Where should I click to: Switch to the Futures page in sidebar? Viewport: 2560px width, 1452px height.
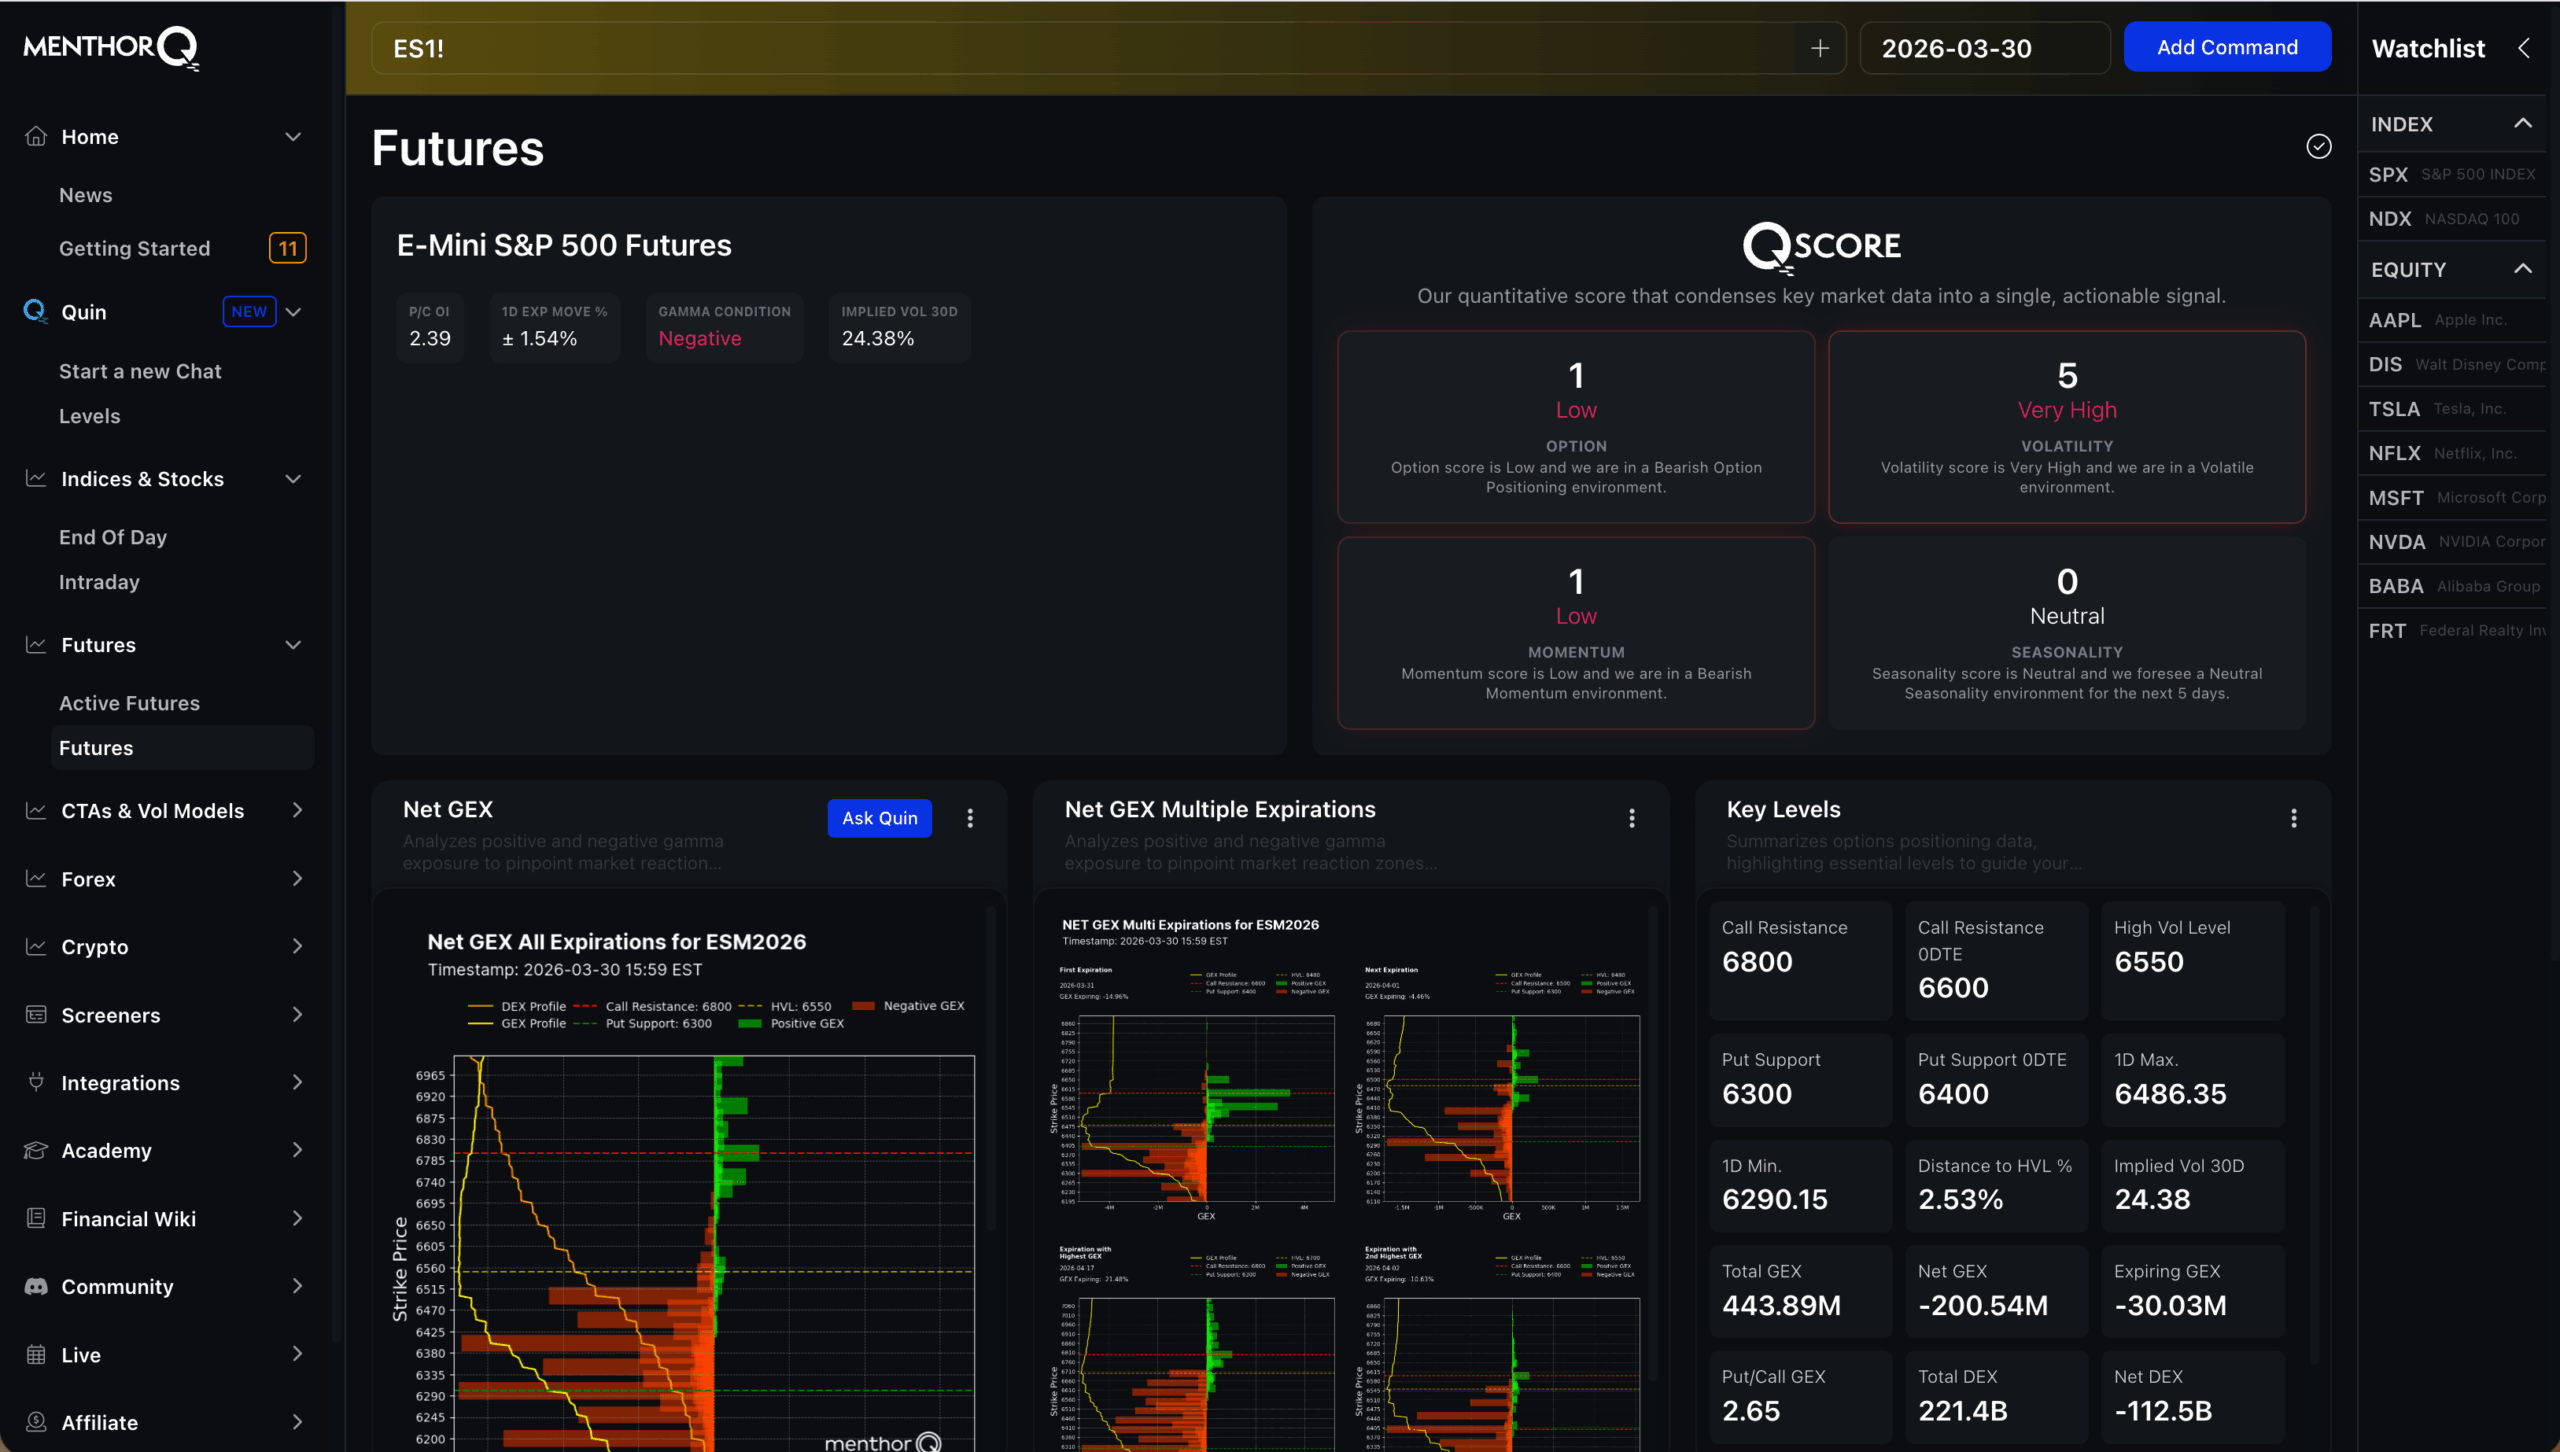[96, 747]
